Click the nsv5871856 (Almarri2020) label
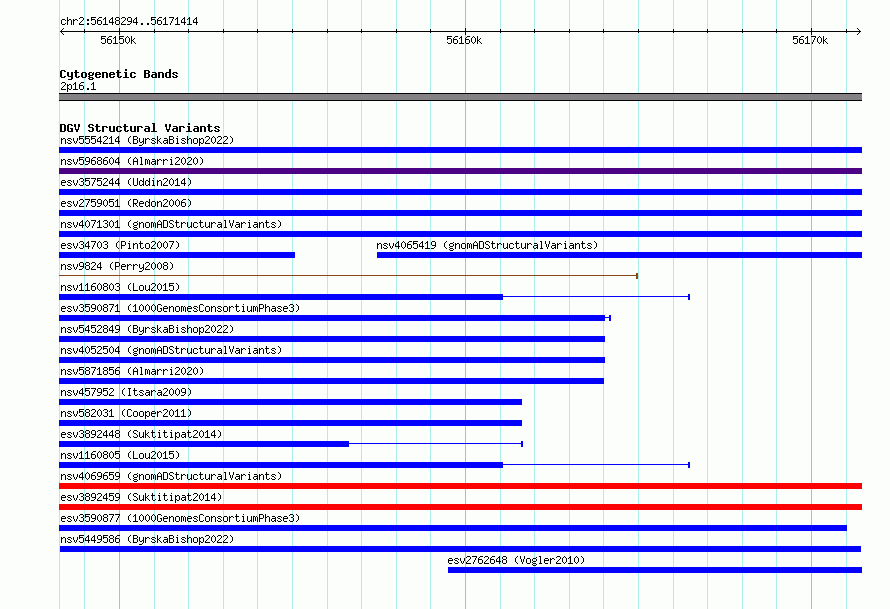 click(132, 371)
